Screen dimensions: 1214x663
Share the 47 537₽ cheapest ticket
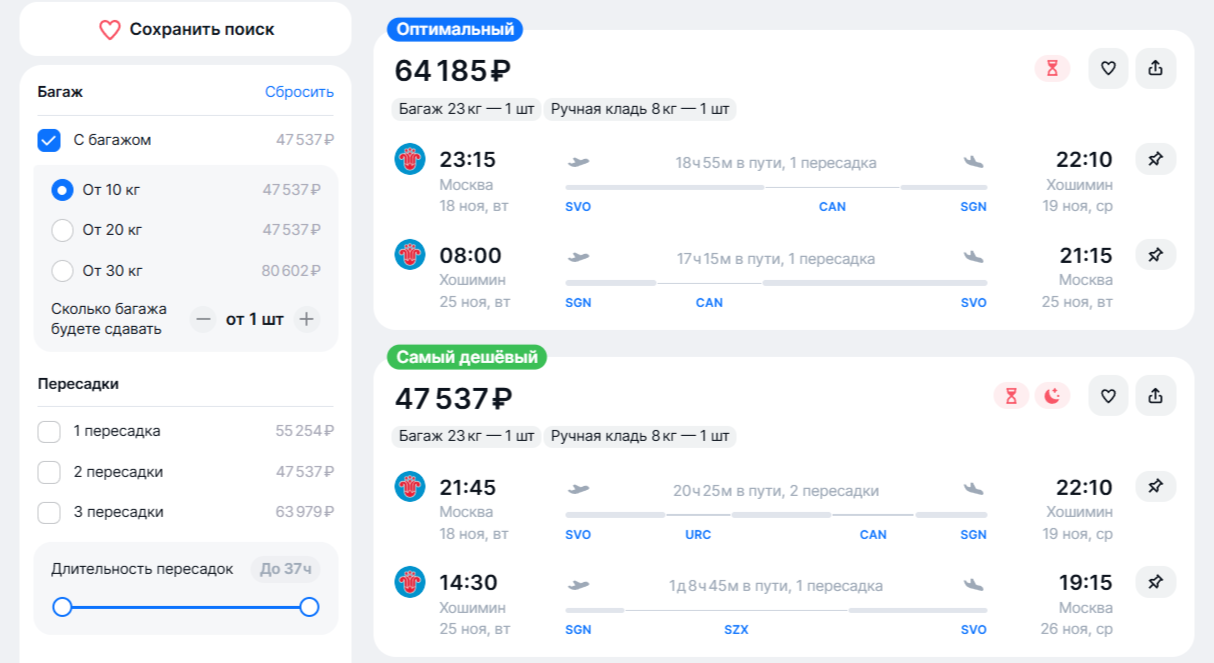tap(1156, 396)
